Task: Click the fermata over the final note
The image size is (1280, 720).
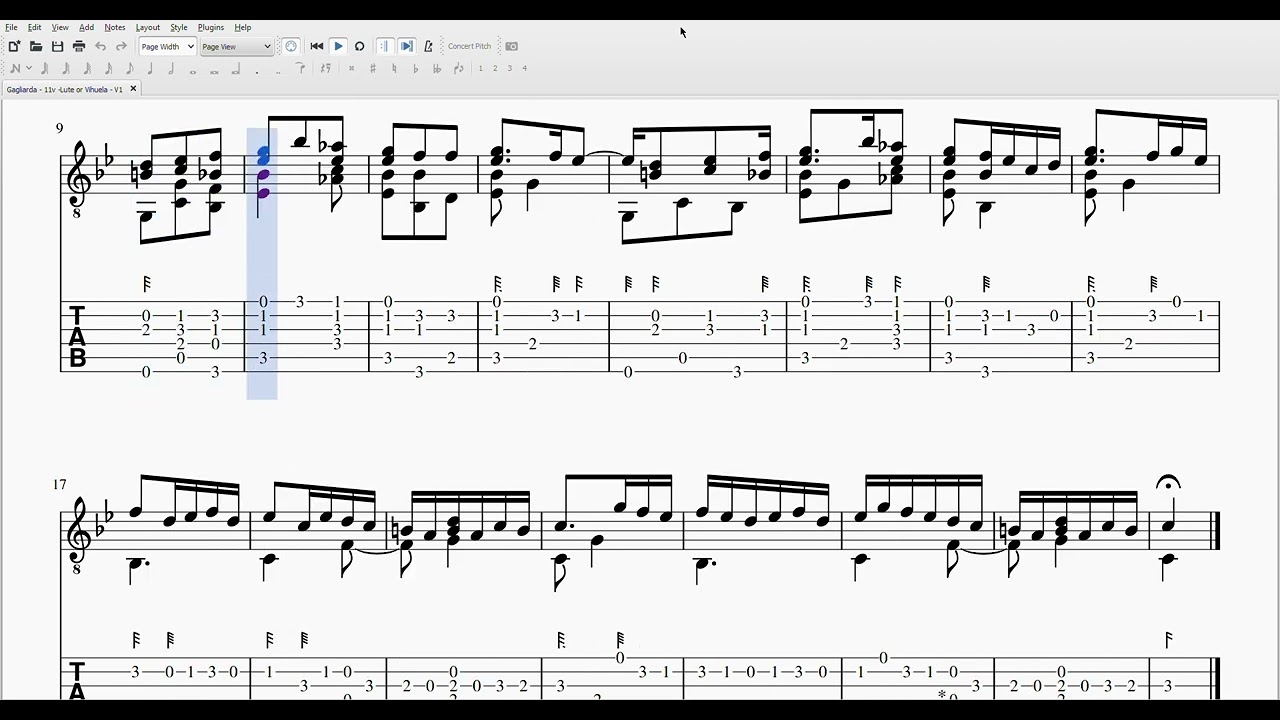Action: click(1168, 484)
